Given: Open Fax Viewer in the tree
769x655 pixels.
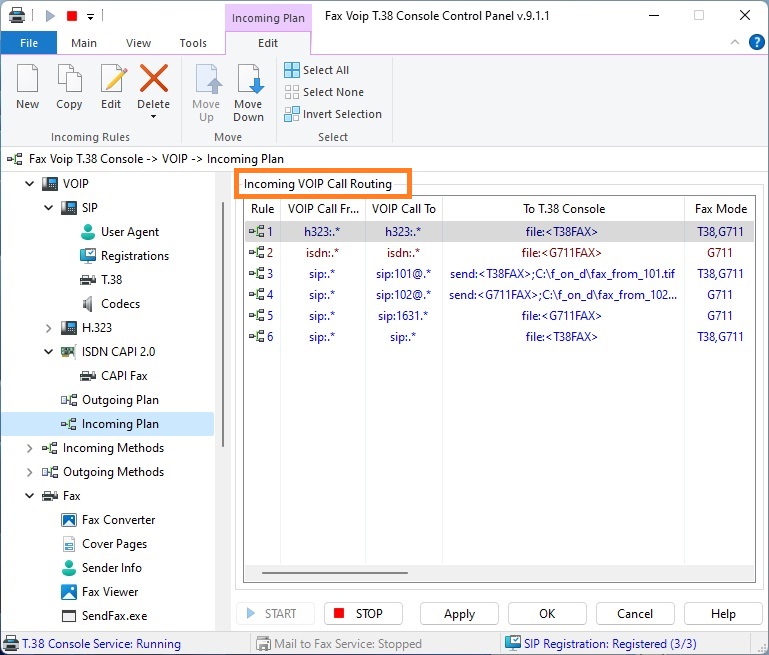Looking at the screenshot, I should tap(100, 592).
